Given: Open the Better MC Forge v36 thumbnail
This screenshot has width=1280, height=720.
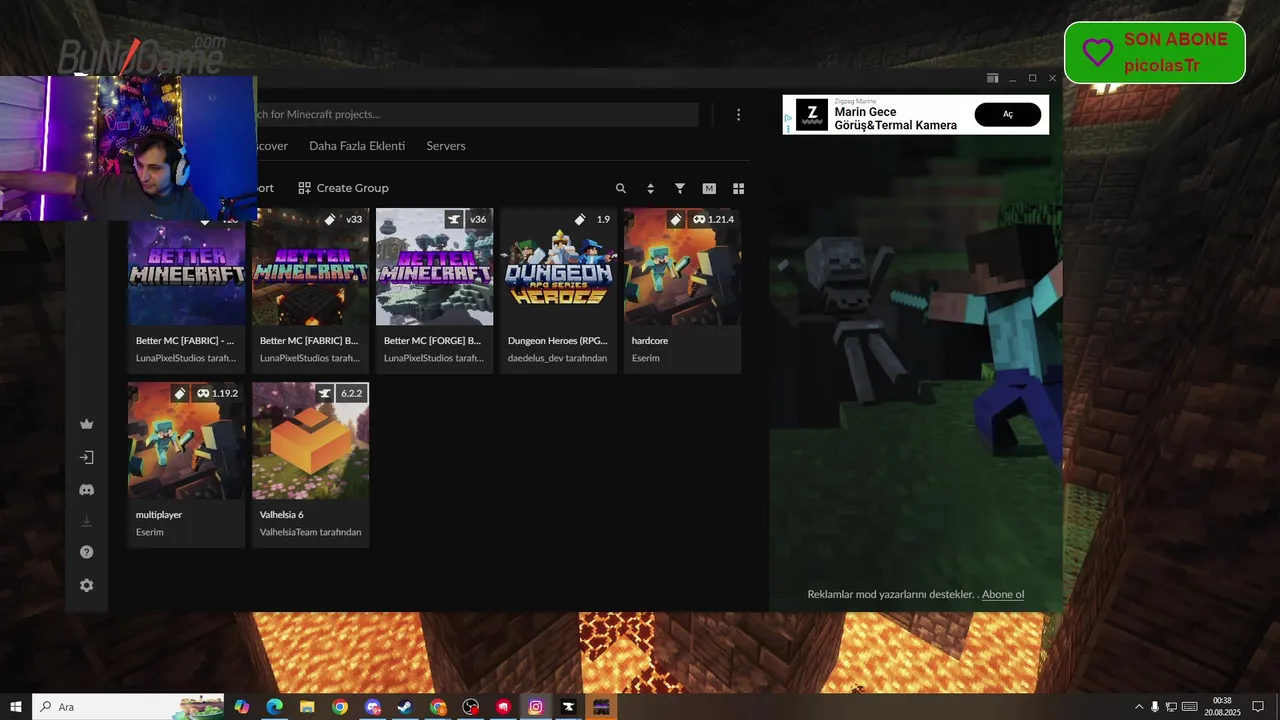Looking at the screenshot, I should pos(434,267).
